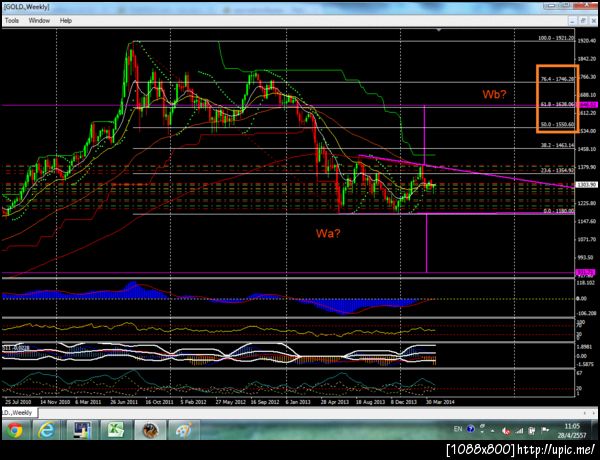Screen dimensions: 600x460
Task: Open the Tools menu
Action: 12,21
